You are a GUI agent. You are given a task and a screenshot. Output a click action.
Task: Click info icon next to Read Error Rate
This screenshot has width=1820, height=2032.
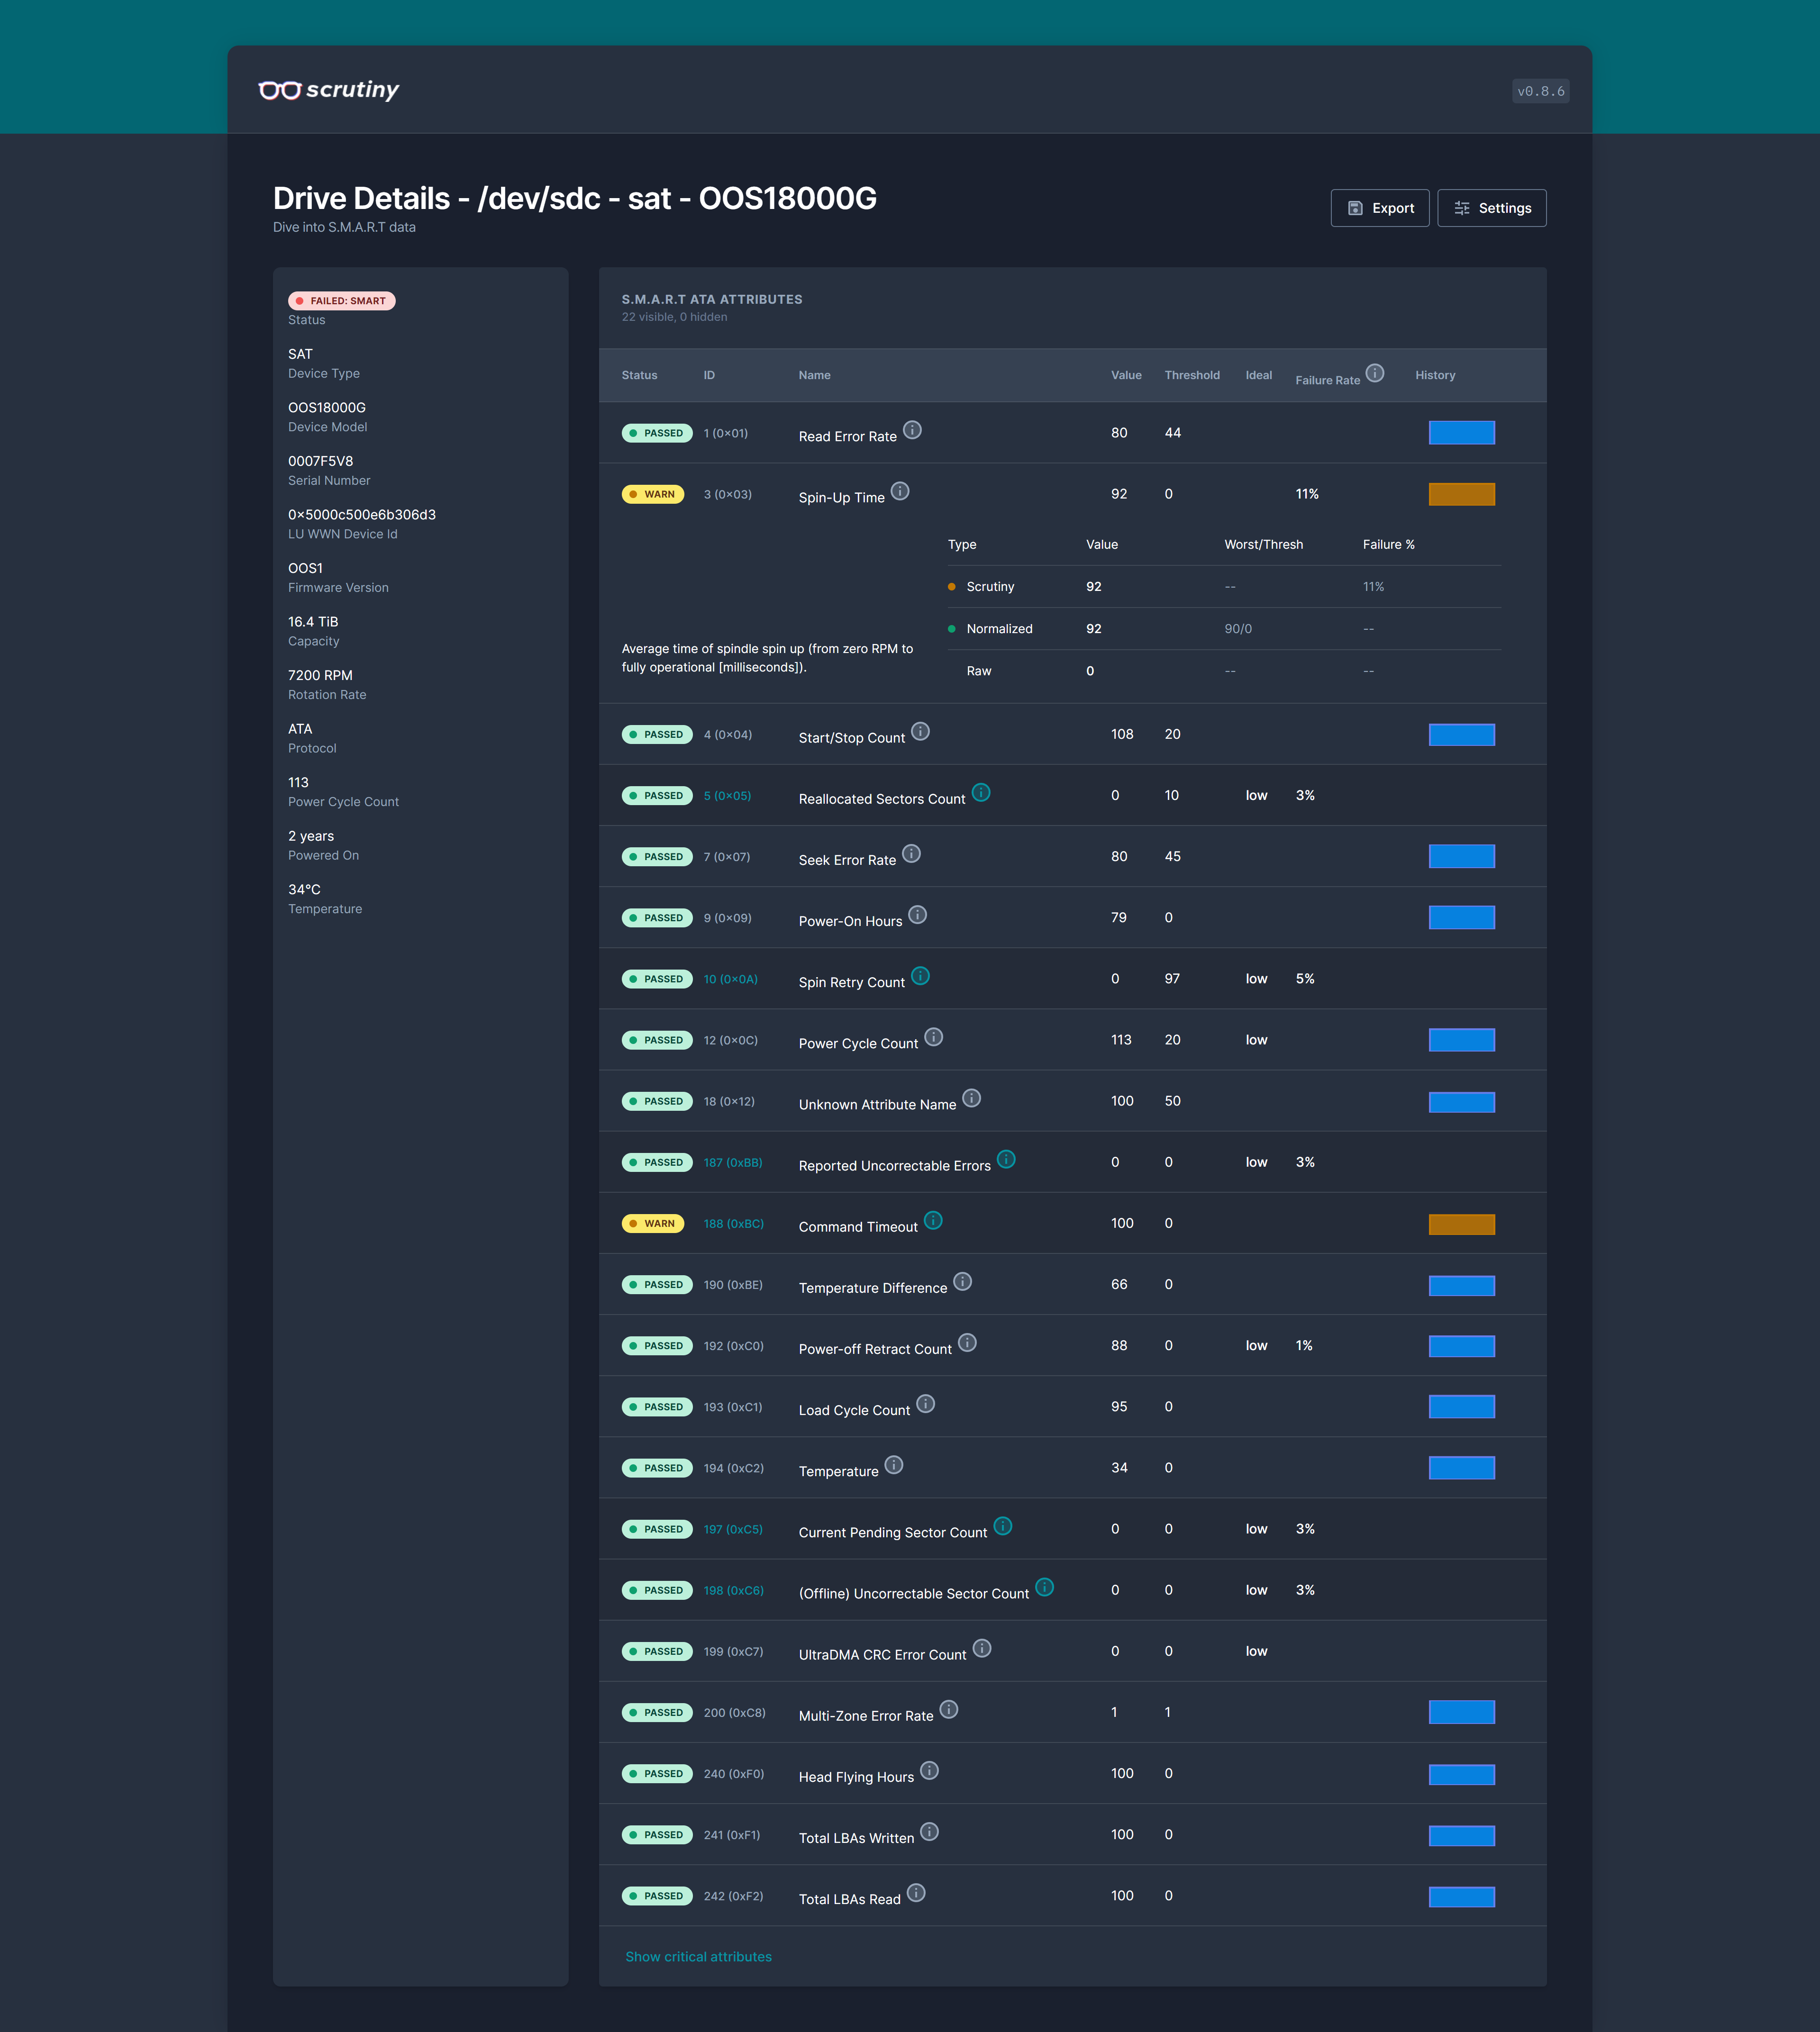tap(912, 430)
